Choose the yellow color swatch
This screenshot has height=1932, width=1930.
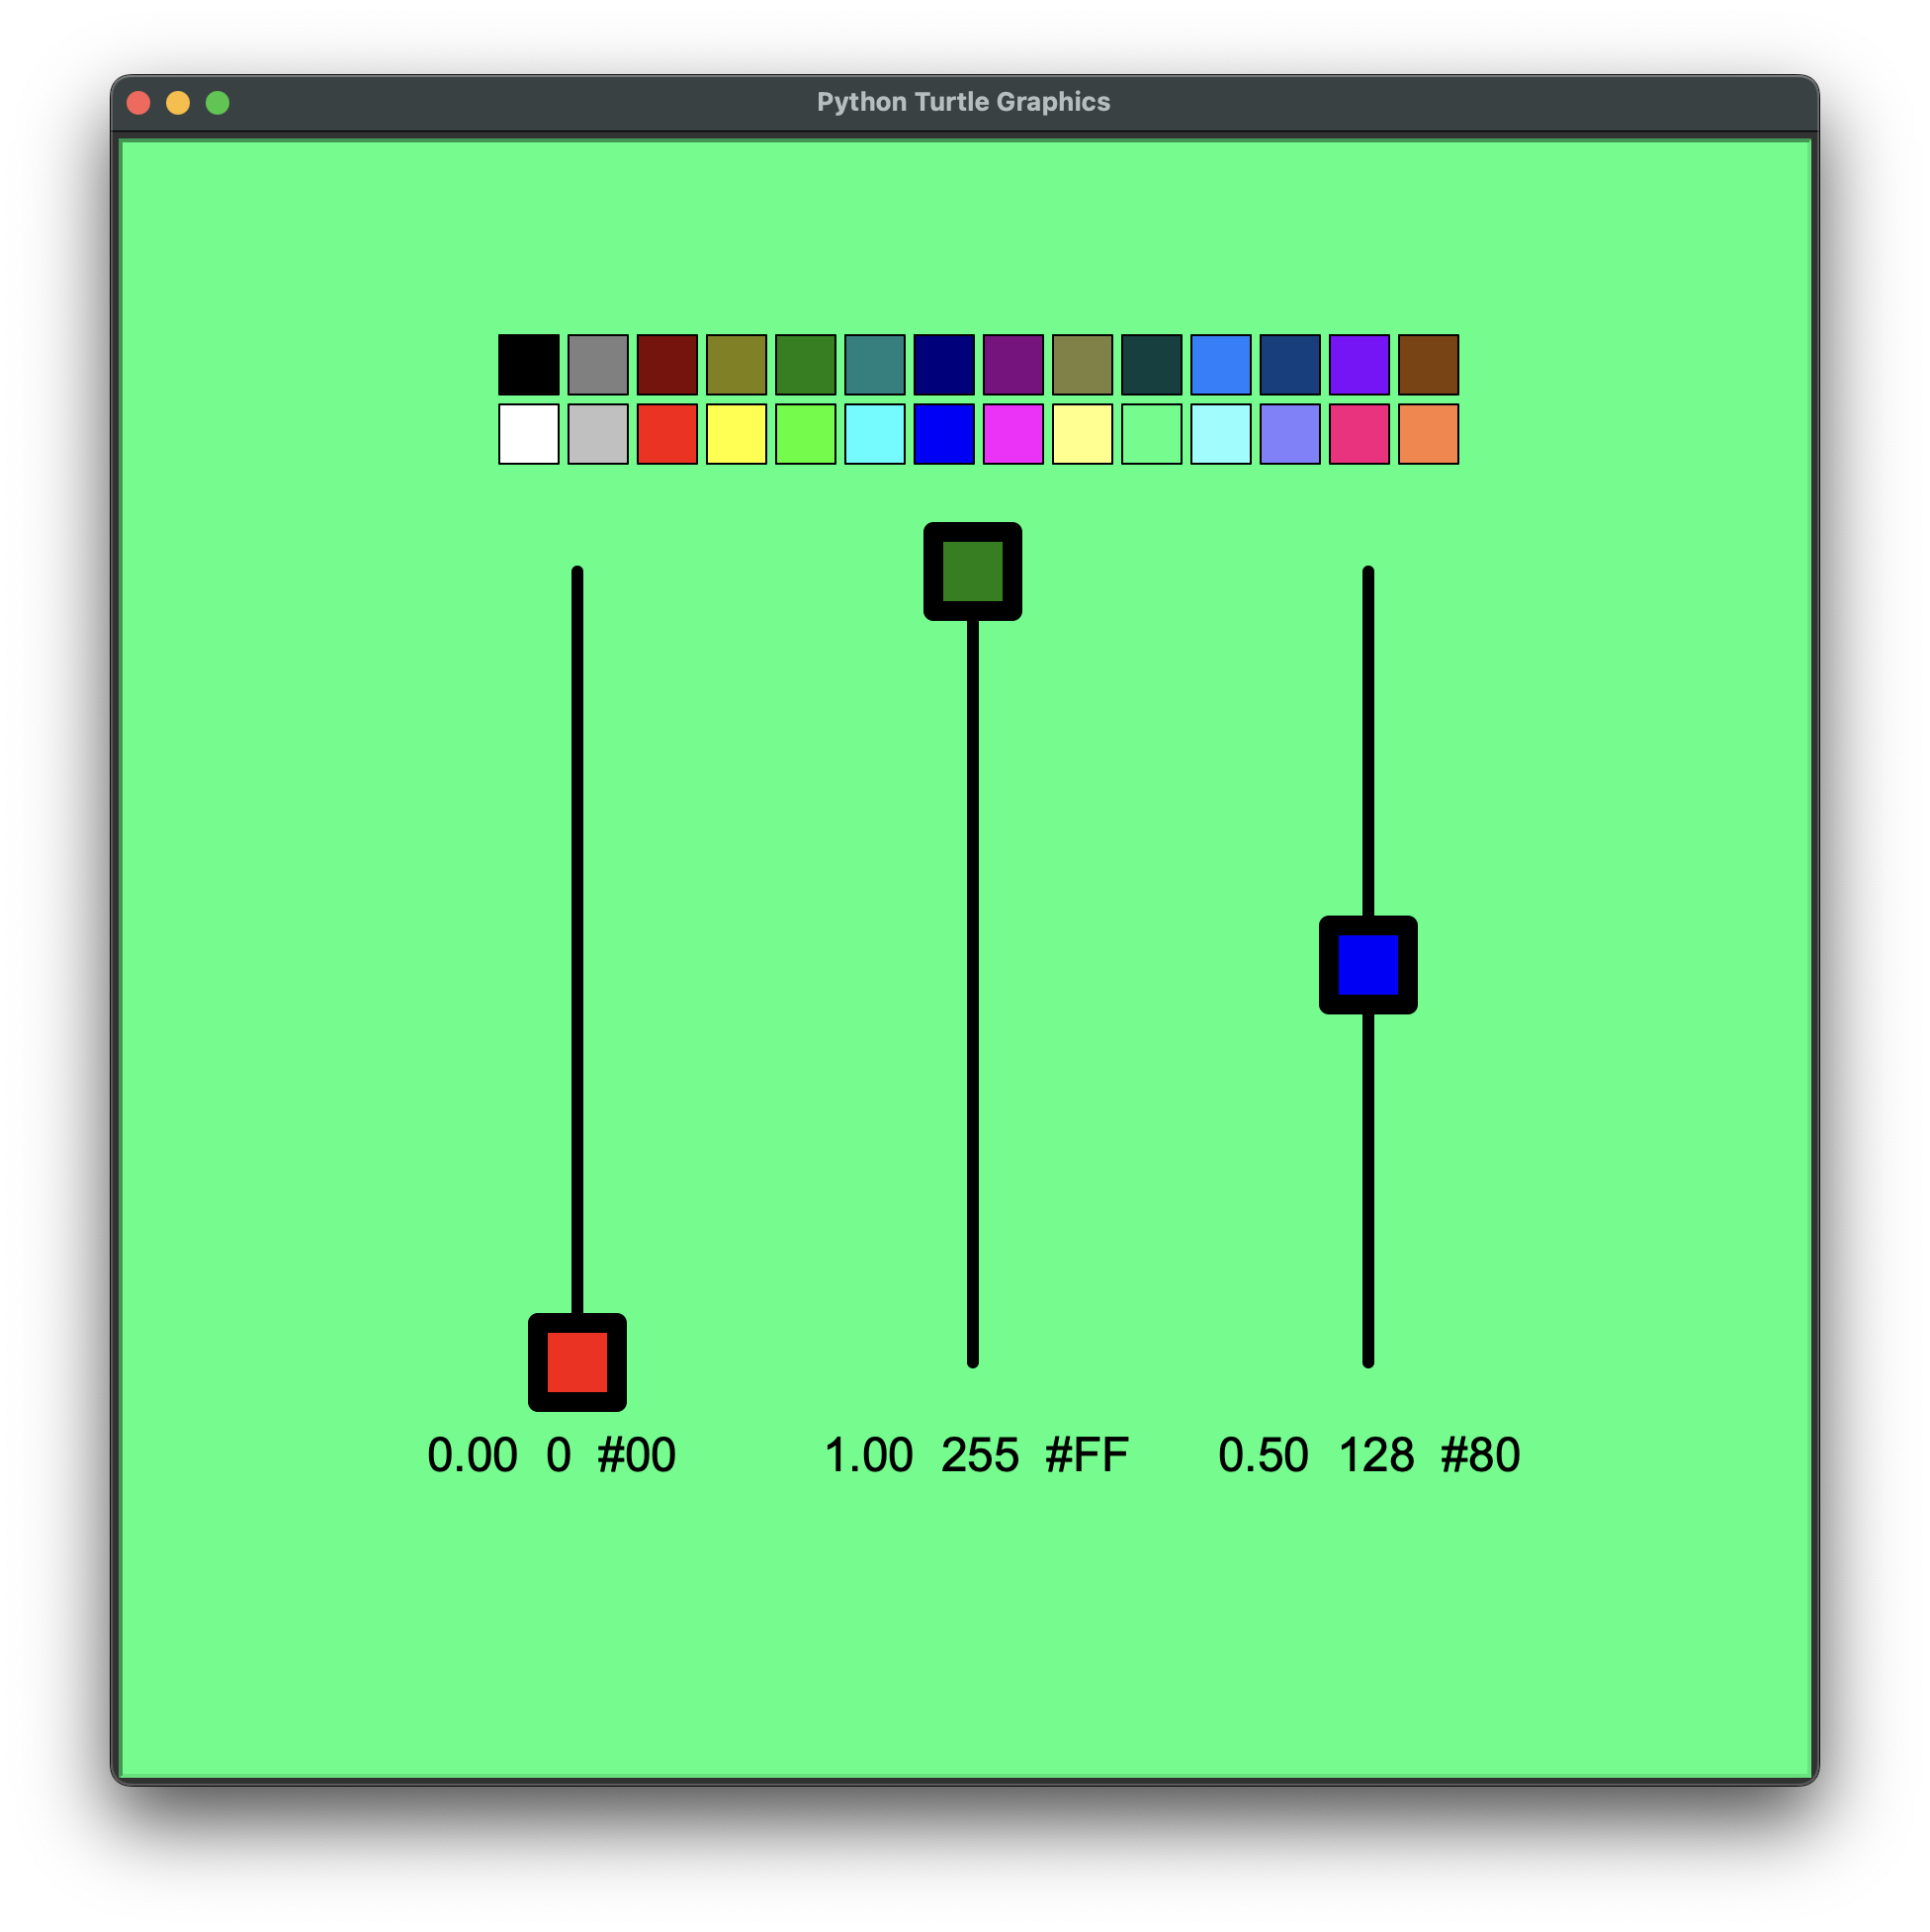coord(736,434)
